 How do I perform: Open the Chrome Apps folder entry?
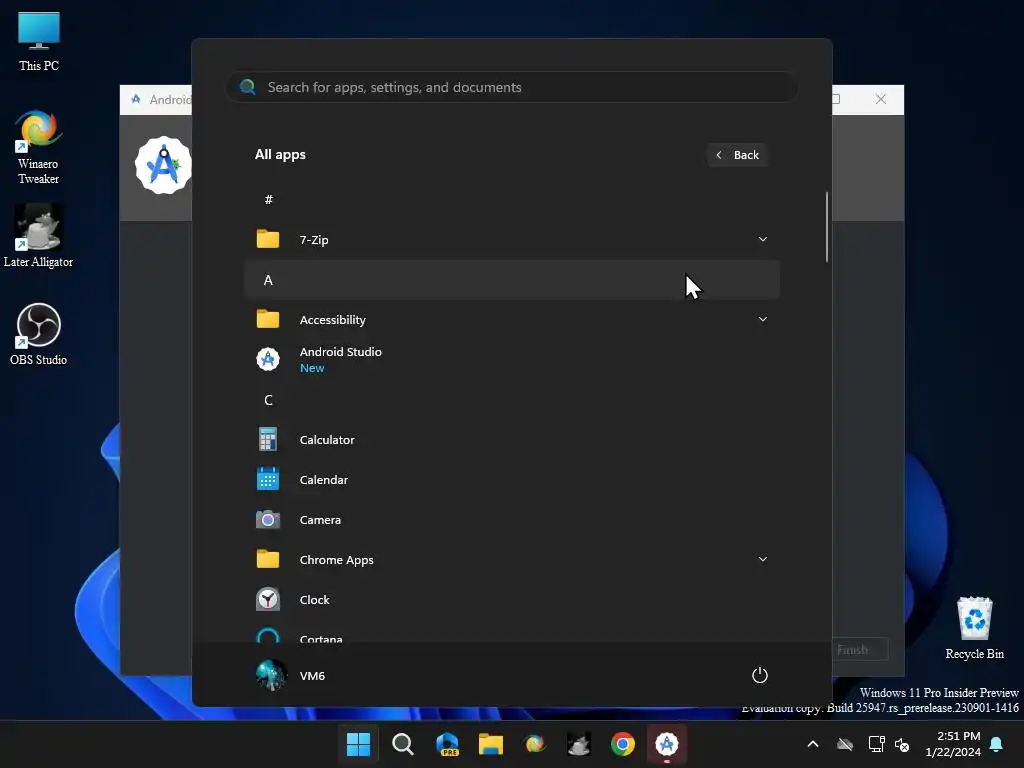pyautogui.click(x=511, y=560)
